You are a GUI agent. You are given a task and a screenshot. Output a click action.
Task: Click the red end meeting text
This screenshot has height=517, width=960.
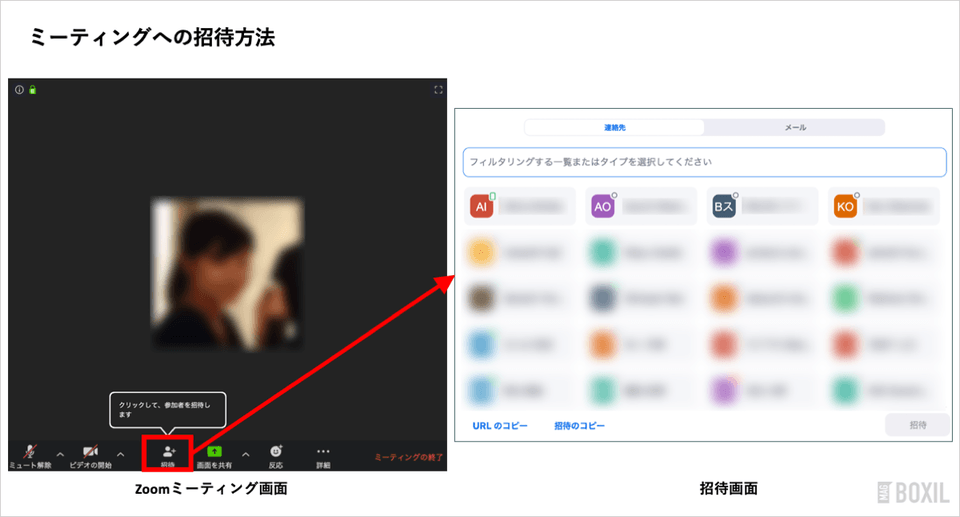408,457
